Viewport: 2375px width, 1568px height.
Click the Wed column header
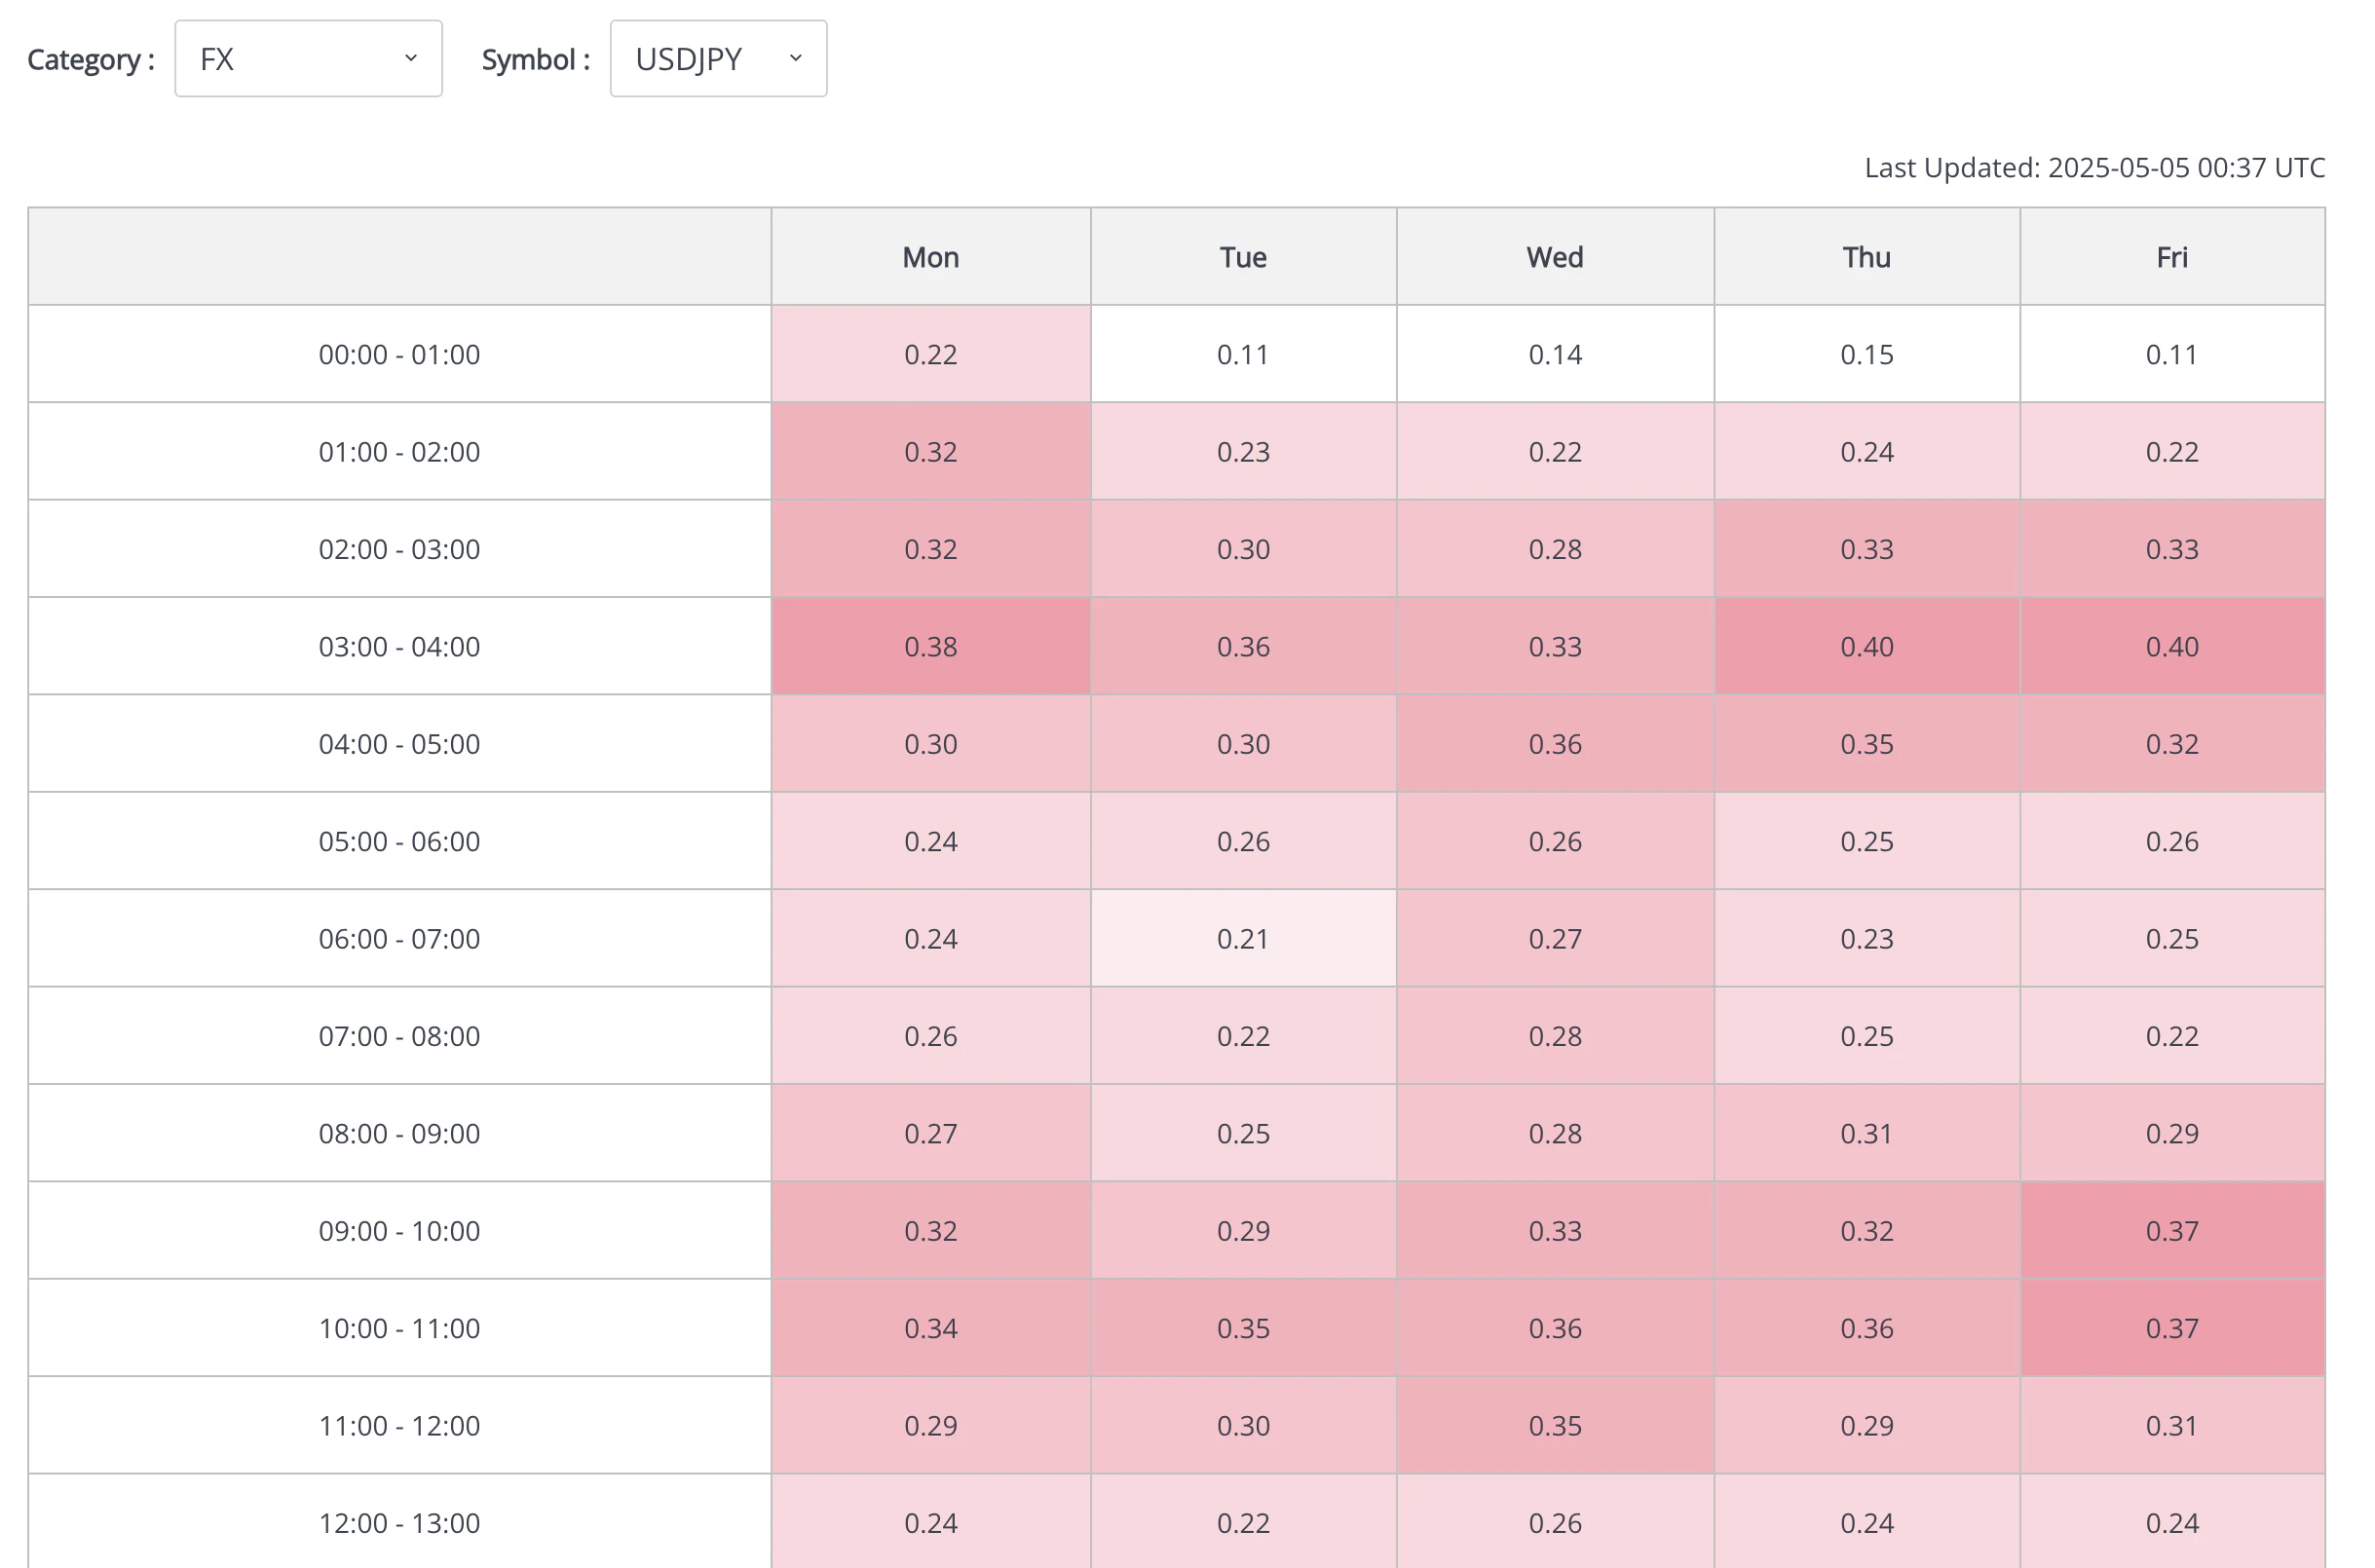pyautogui.click(x=1554, y=257)
